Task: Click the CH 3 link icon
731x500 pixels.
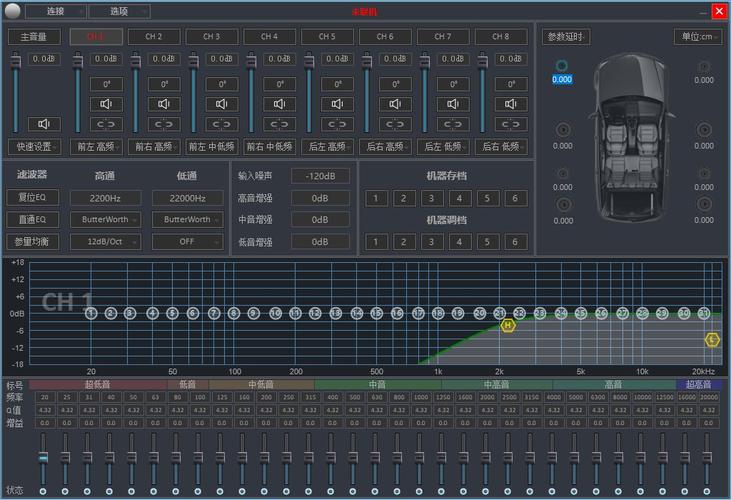Action: point(221,124)
